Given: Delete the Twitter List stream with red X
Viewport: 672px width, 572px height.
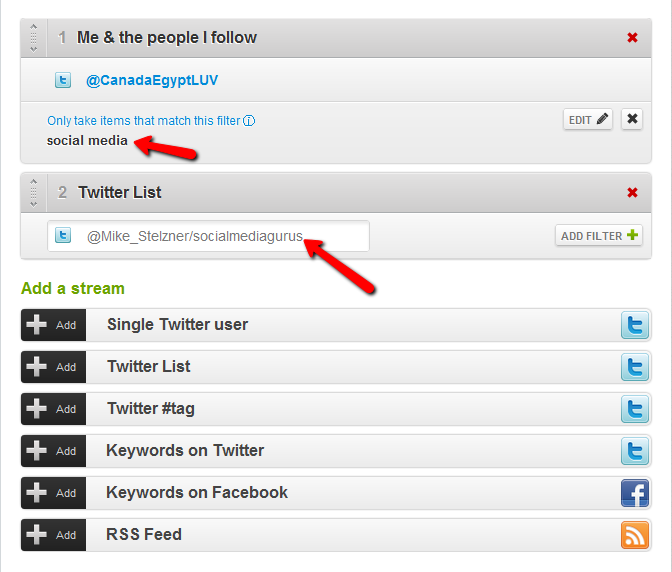Looking at the screenshot, I should click(x=632, y=193).
